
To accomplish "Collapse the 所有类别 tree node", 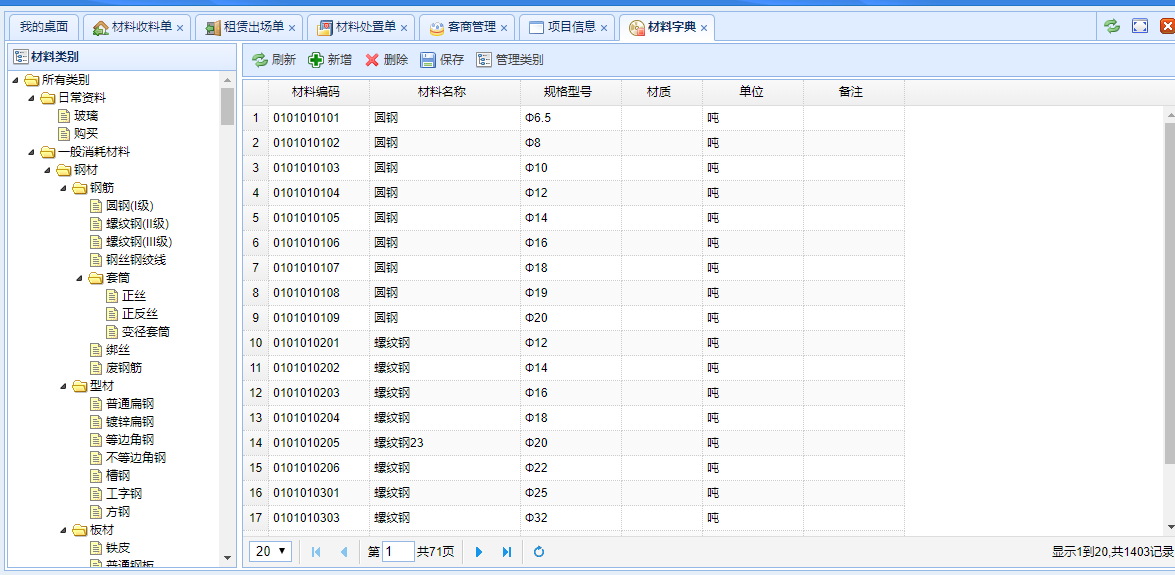I will (15, 80).
